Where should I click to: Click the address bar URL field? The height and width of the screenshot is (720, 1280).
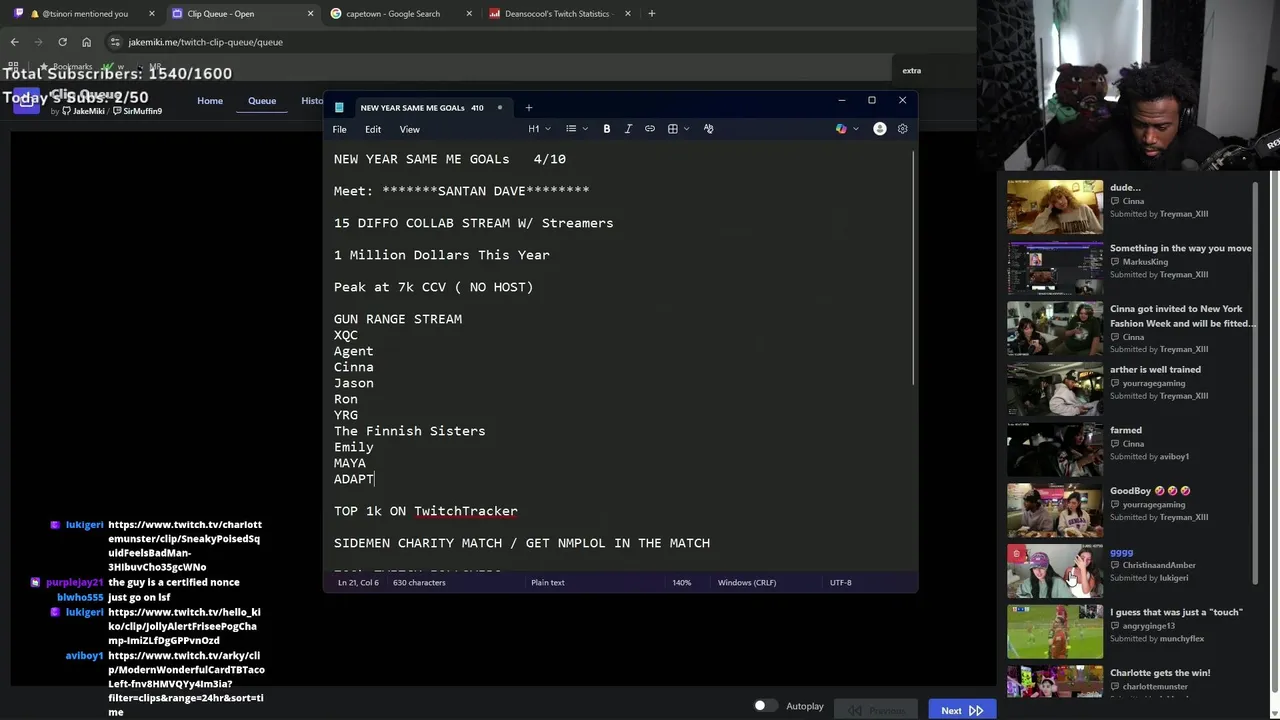tap(205, 42)
